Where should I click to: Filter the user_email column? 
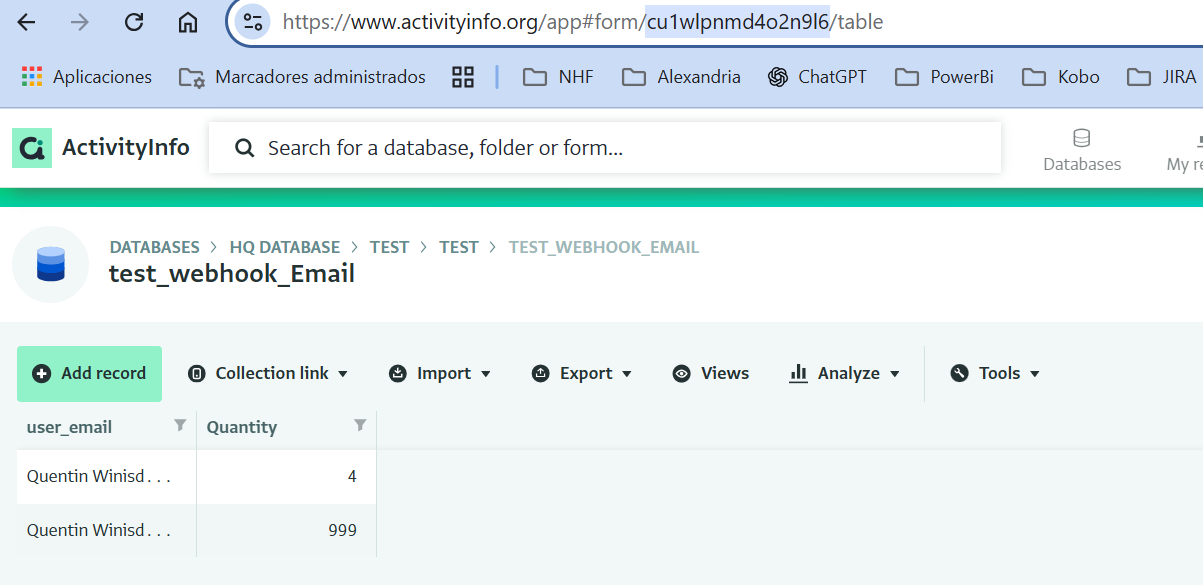pyautogui.click(x=180, y=426)
